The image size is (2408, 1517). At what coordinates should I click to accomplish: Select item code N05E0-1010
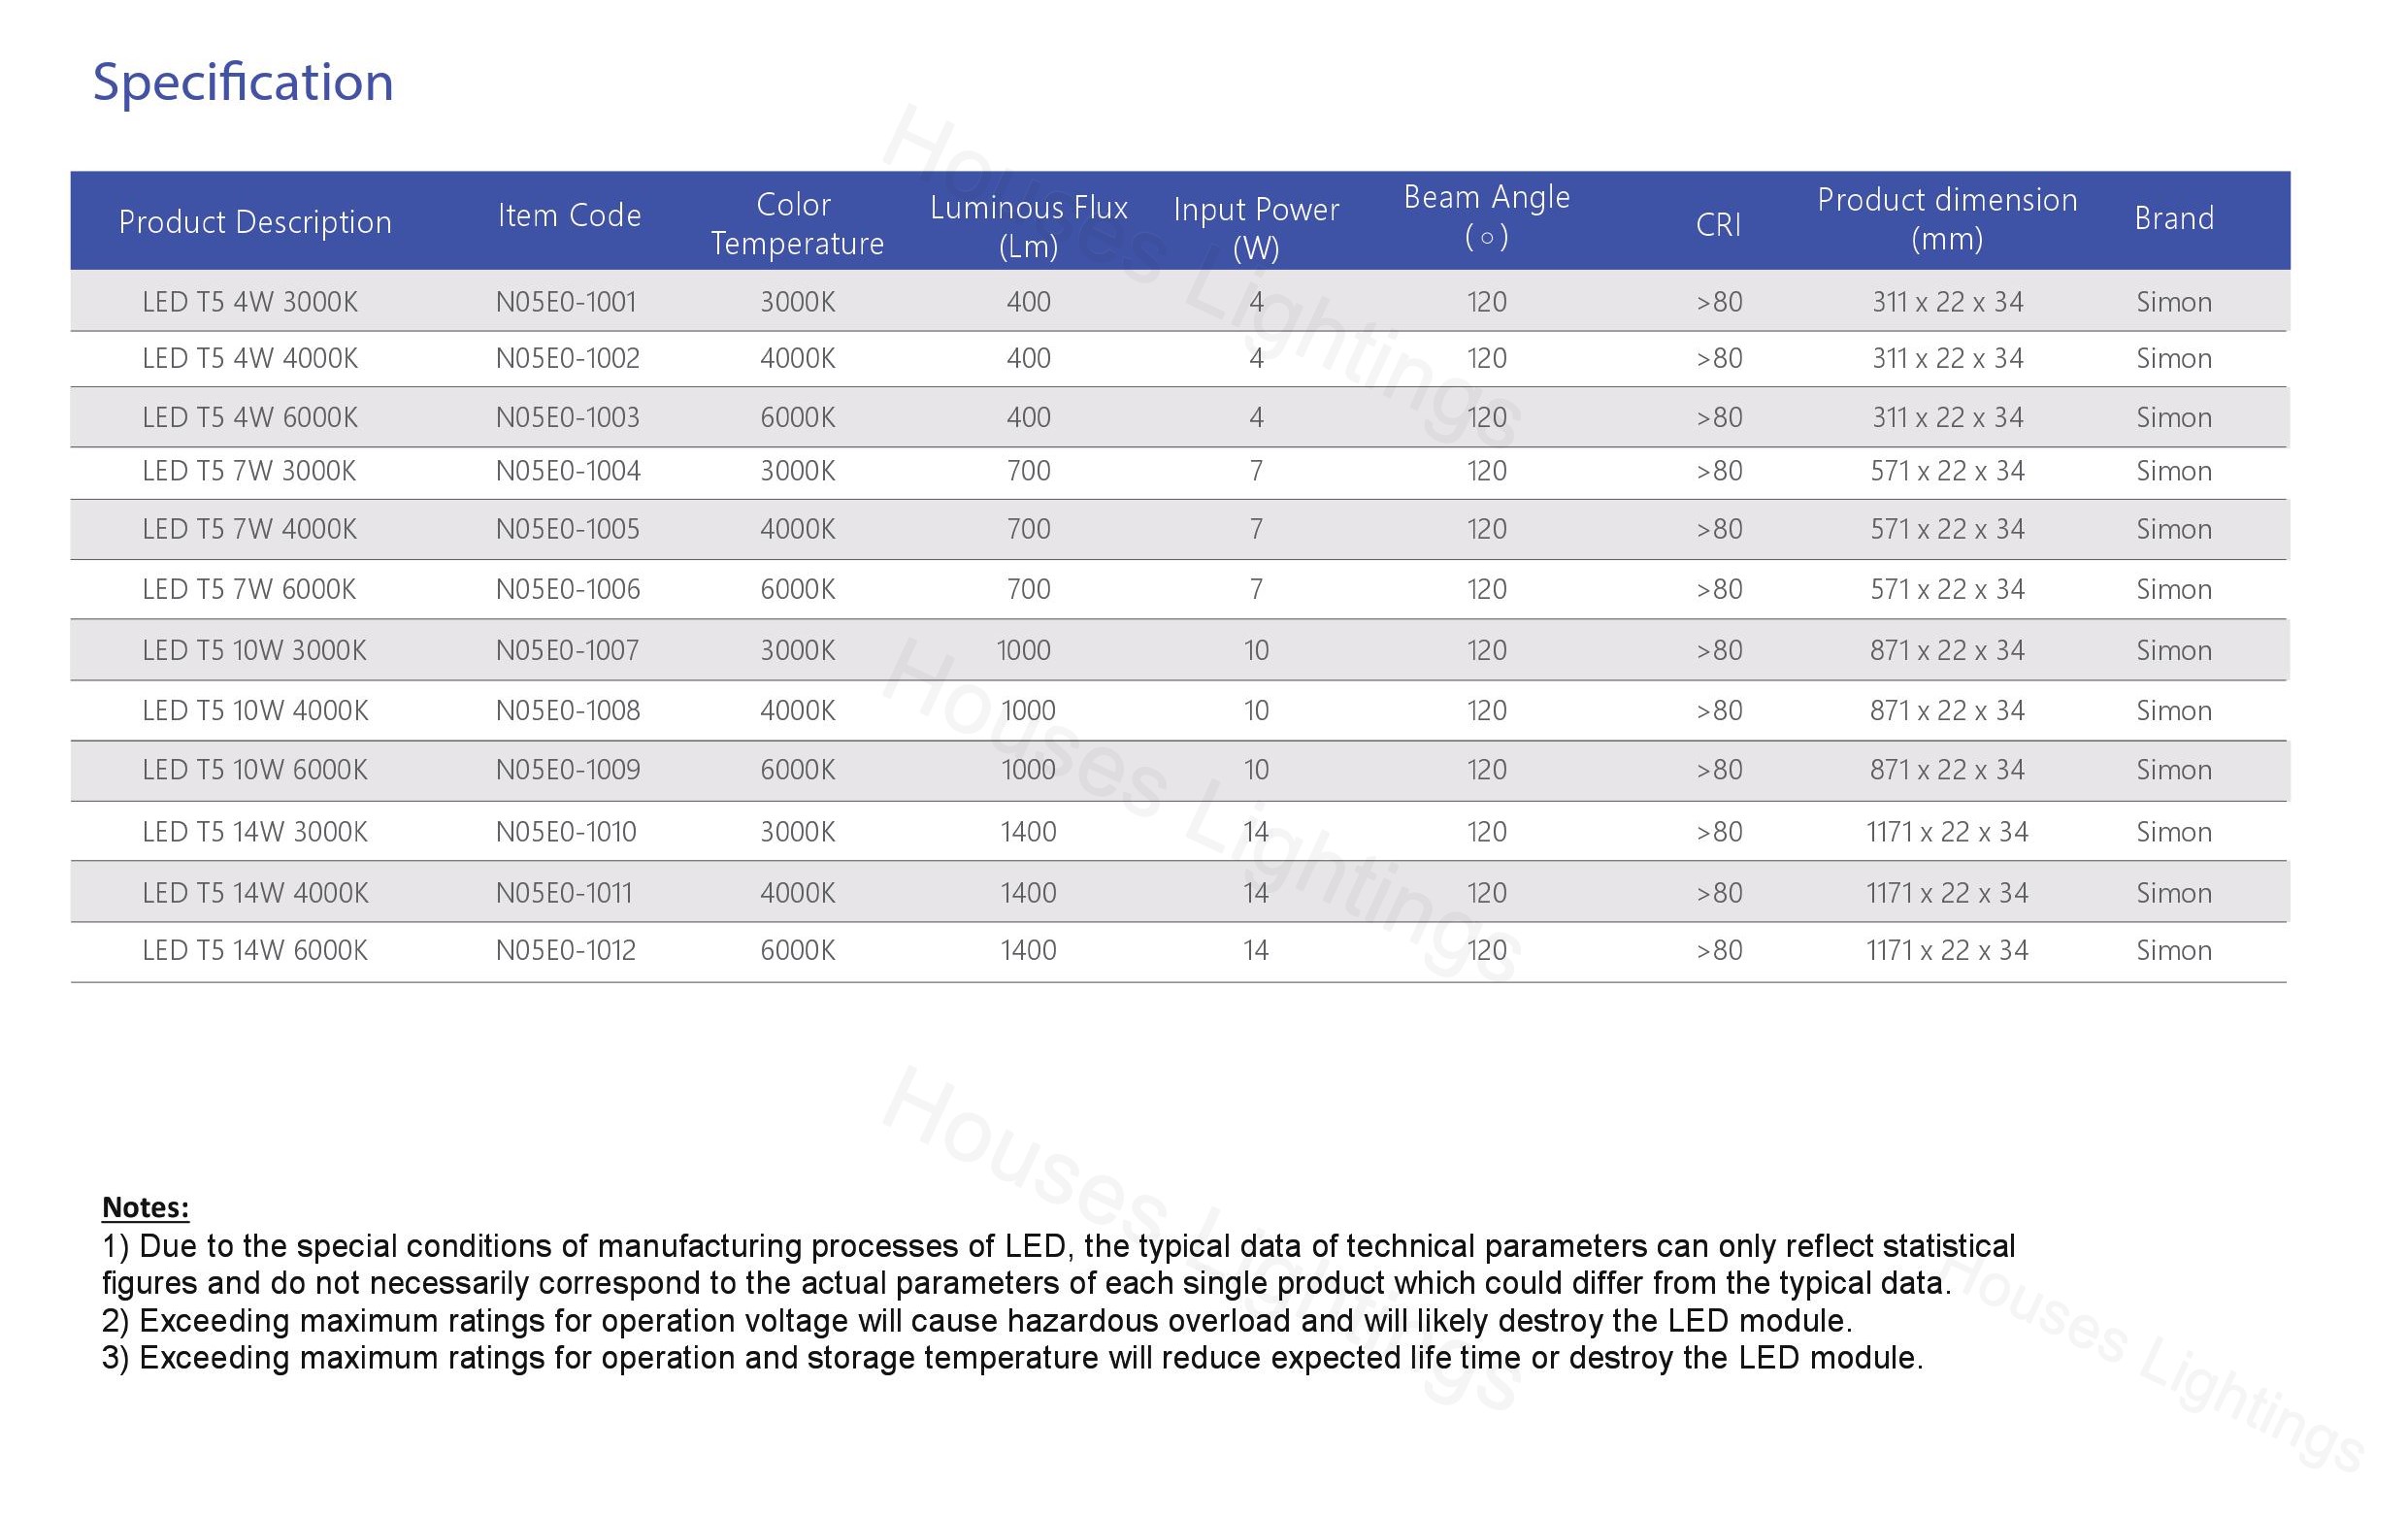pos(566,831)
